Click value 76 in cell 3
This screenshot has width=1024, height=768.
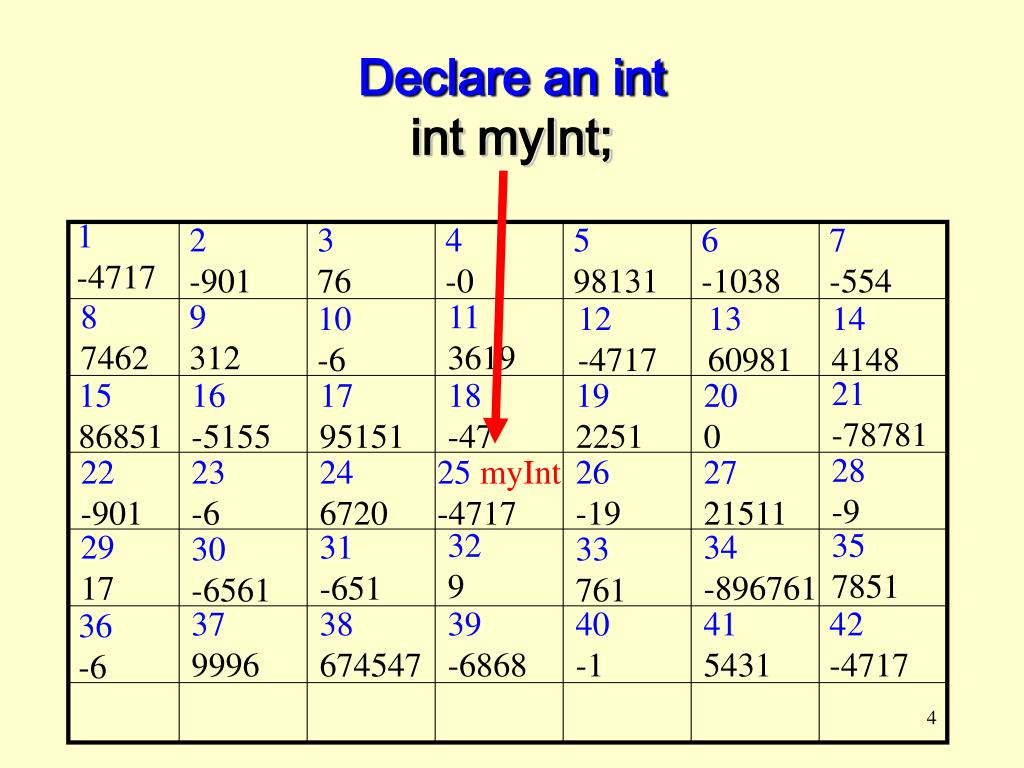tap(334, 281)
